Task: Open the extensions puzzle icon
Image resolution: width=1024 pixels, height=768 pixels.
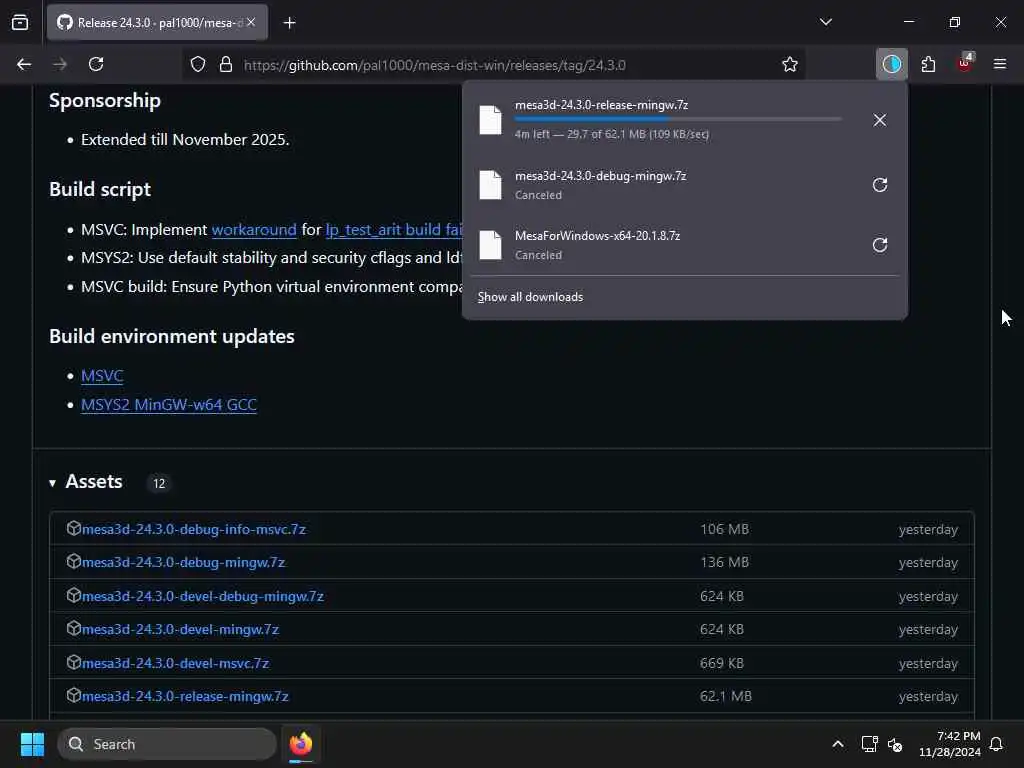Action: coord(928,64)
